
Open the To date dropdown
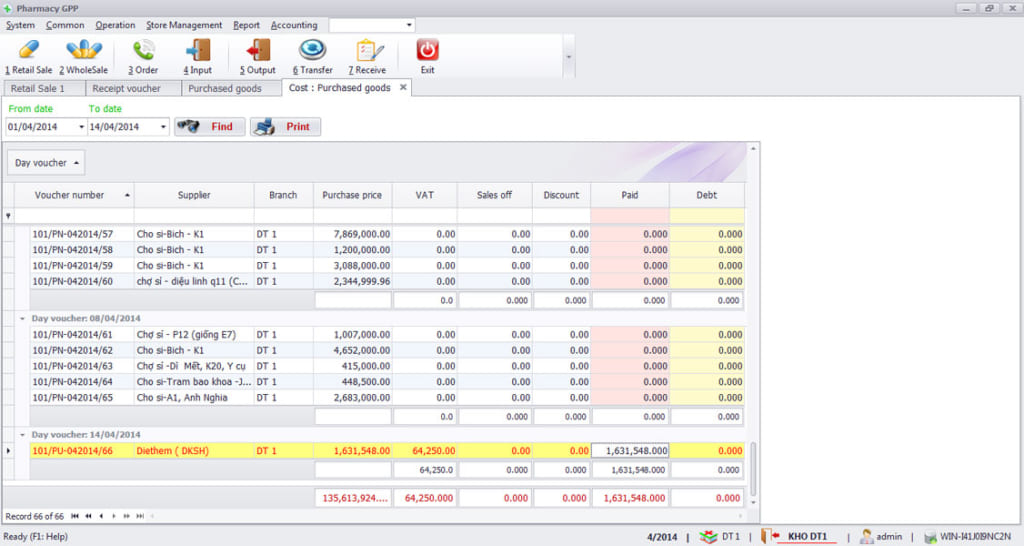pos(163,127)
